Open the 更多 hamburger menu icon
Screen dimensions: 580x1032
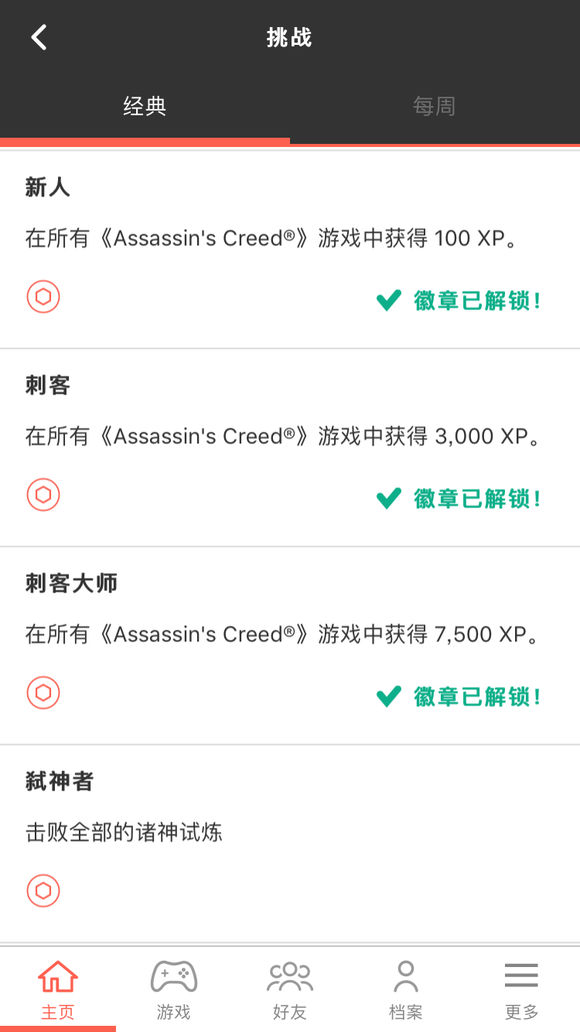521,975
